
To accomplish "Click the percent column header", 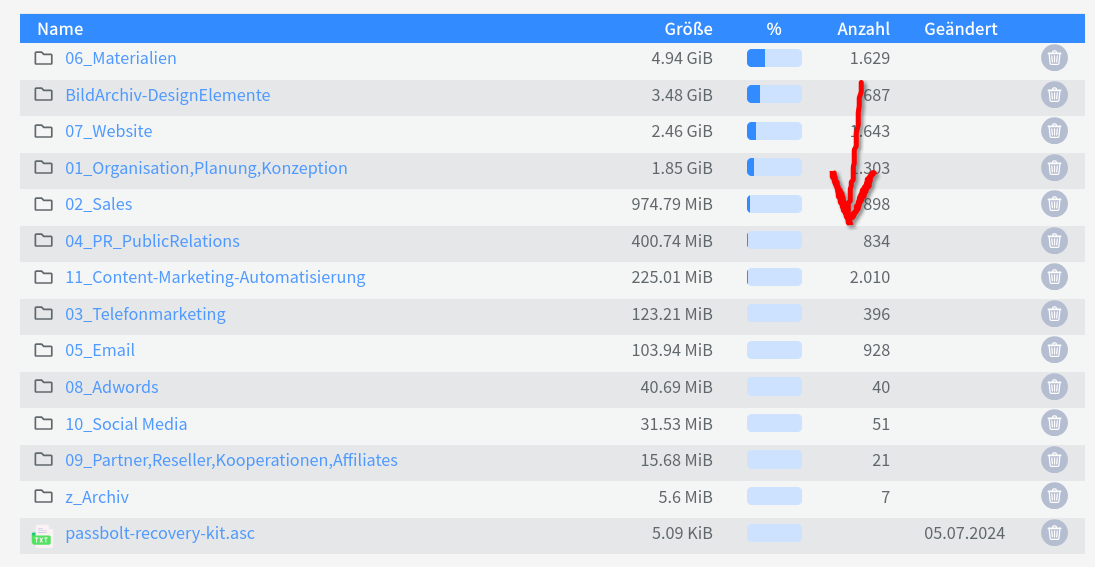I will pyautogui.click(x=774, y=29).
